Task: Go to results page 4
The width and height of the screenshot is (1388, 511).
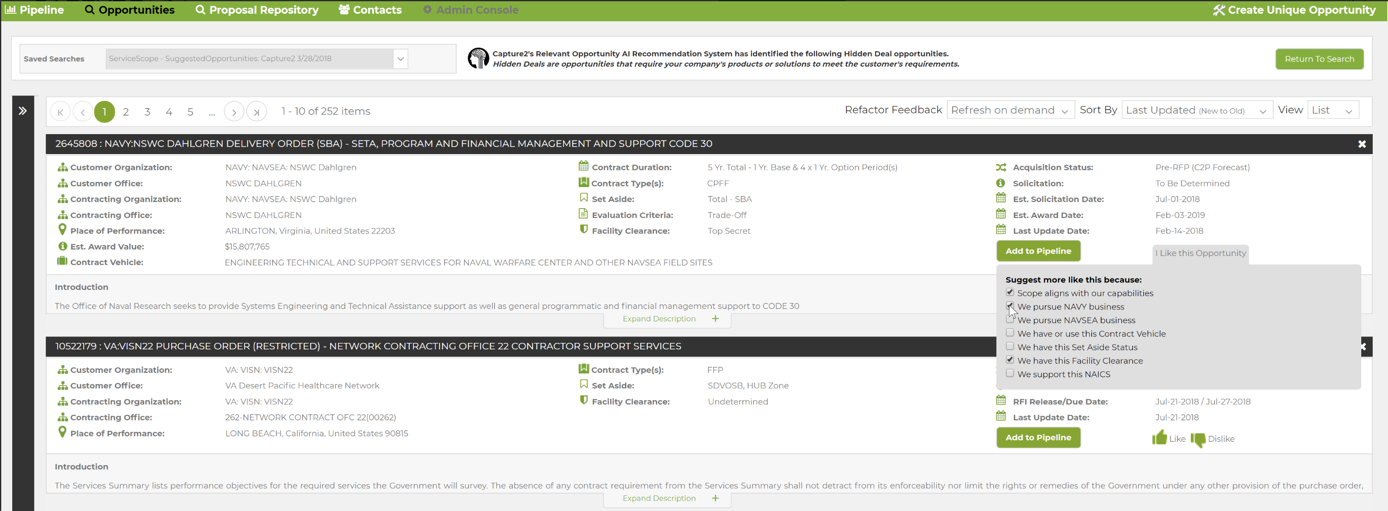Action: [x=169, y=112]
